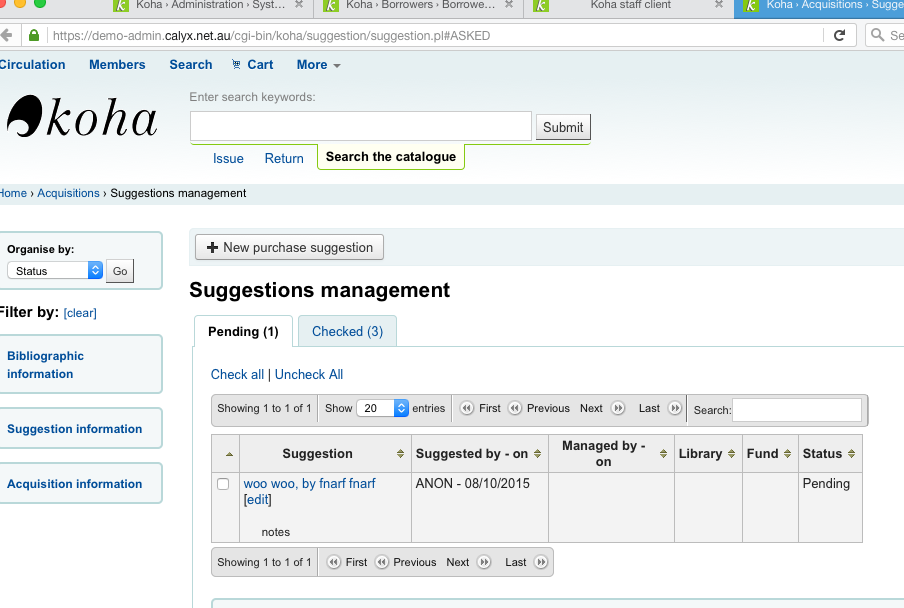904x608 pixels.
Task: Click the table Search input field
Action: point(797,409)
